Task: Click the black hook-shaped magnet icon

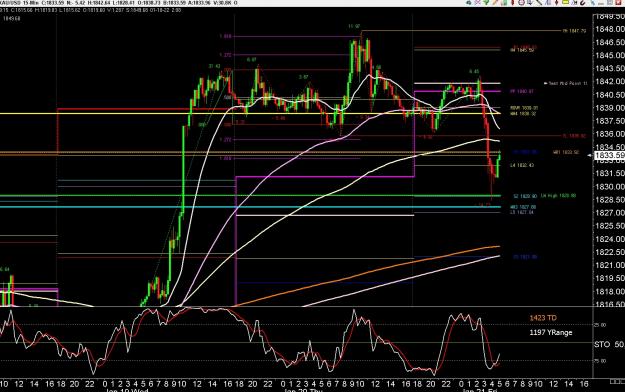Action: (x=583, y=2)
